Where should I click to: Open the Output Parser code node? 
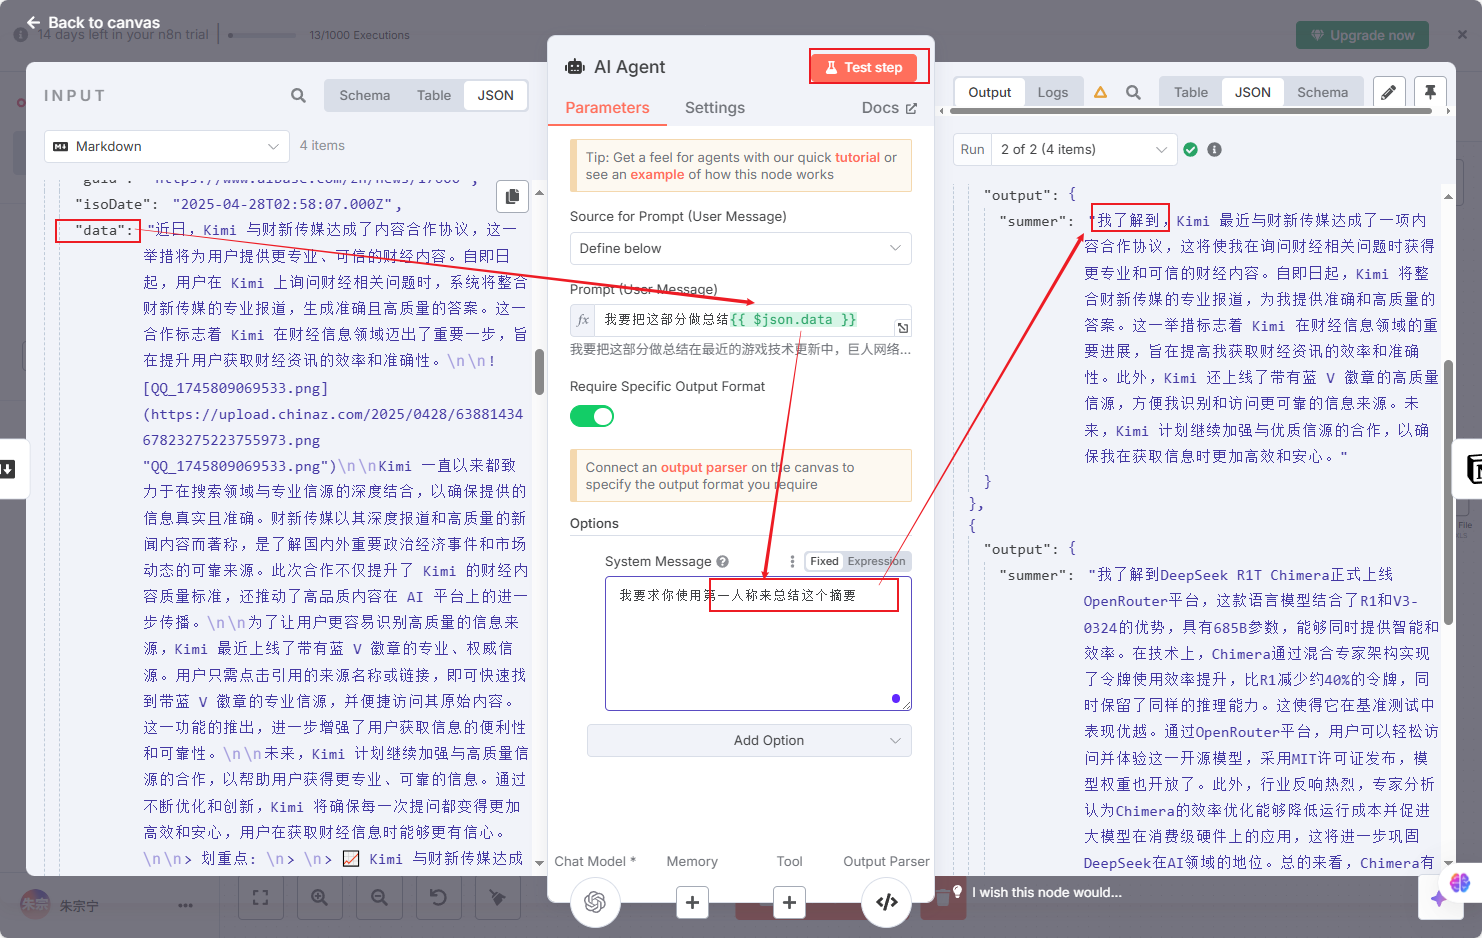tap(886, 902)
